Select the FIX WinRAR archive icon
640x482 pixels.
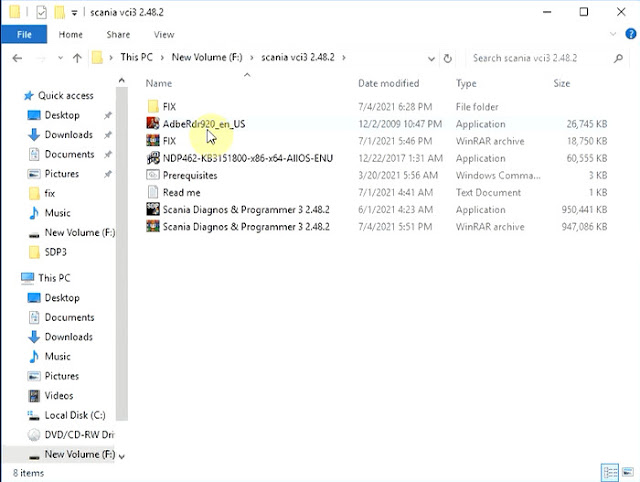(153, 141)
